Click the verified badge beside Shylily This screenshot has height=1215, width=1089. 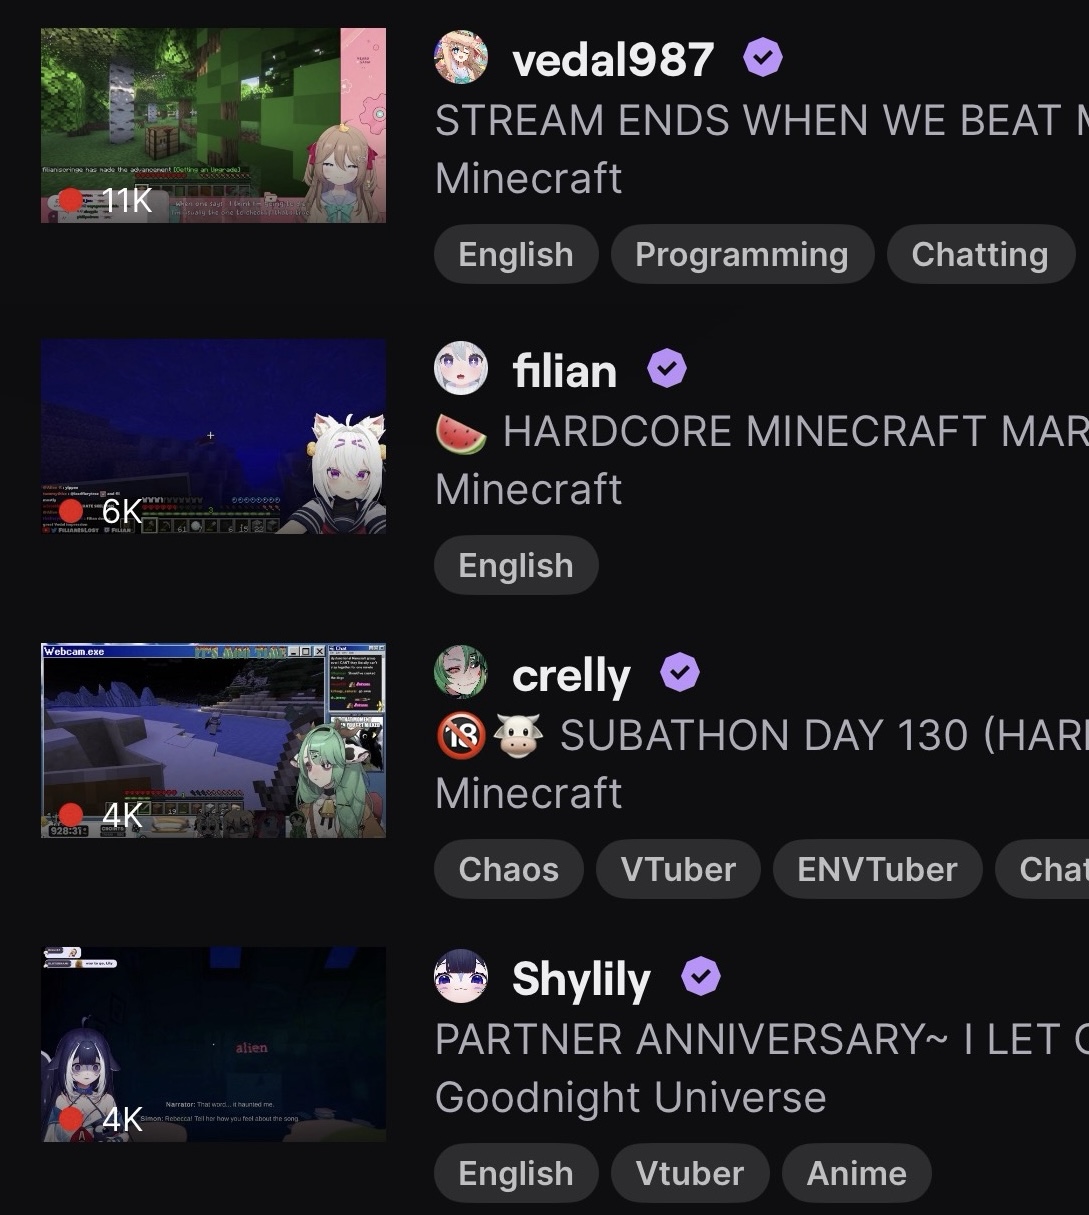click(701, 977)
